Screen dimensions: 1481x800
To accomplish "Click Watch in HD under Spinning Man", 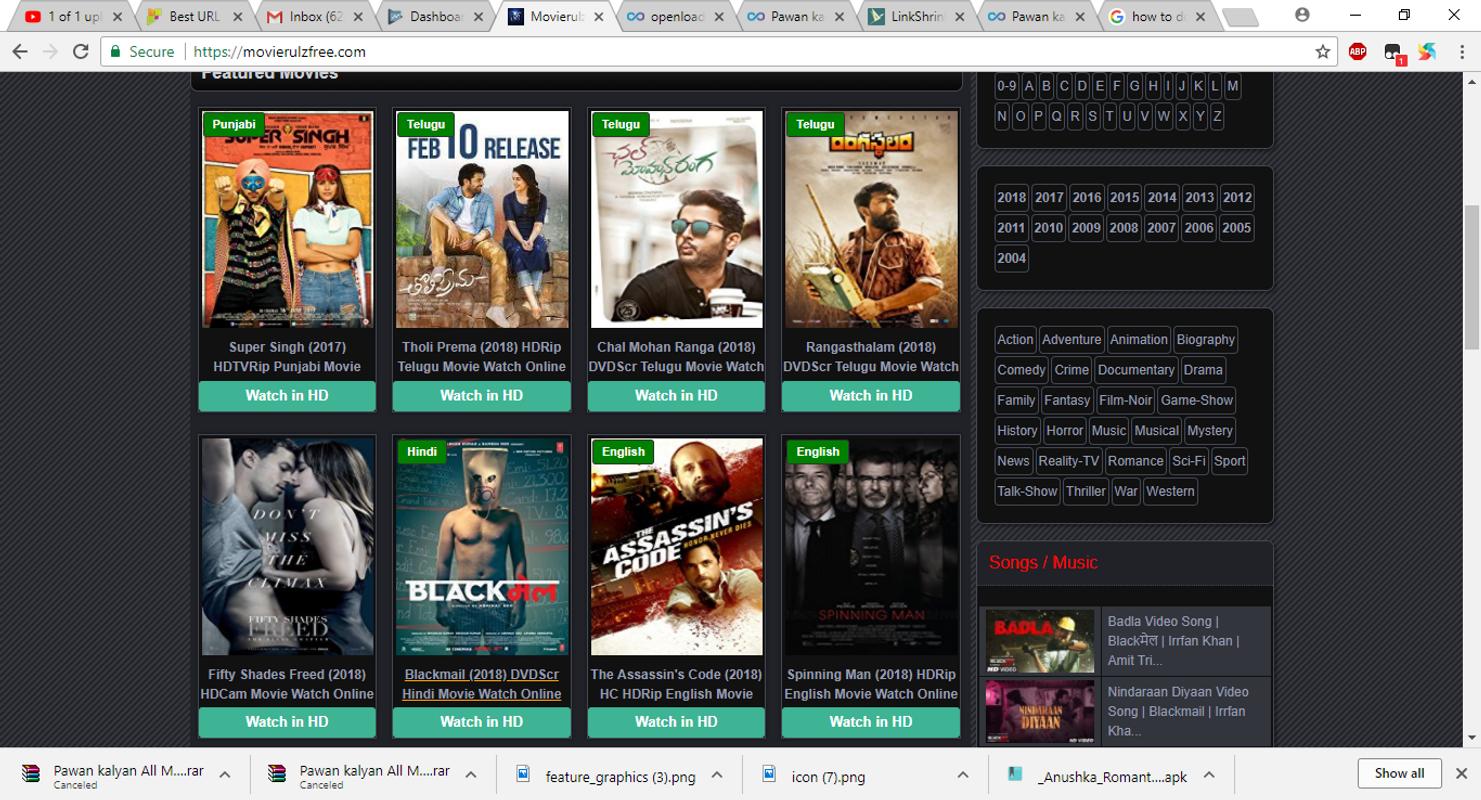I will point(871,722).
